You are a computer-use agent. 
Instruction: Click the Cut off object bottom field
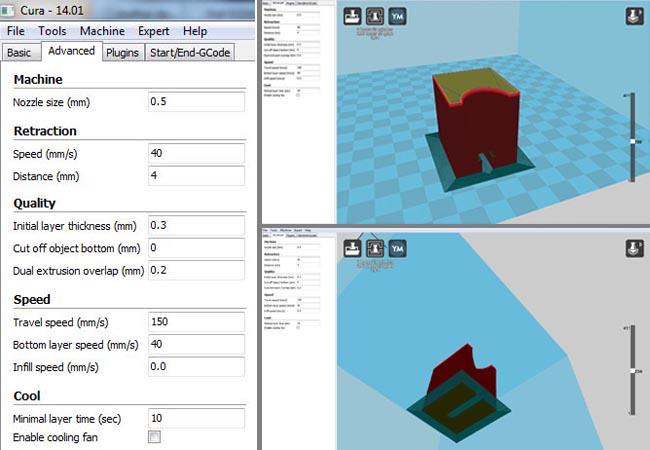[196, 248]
